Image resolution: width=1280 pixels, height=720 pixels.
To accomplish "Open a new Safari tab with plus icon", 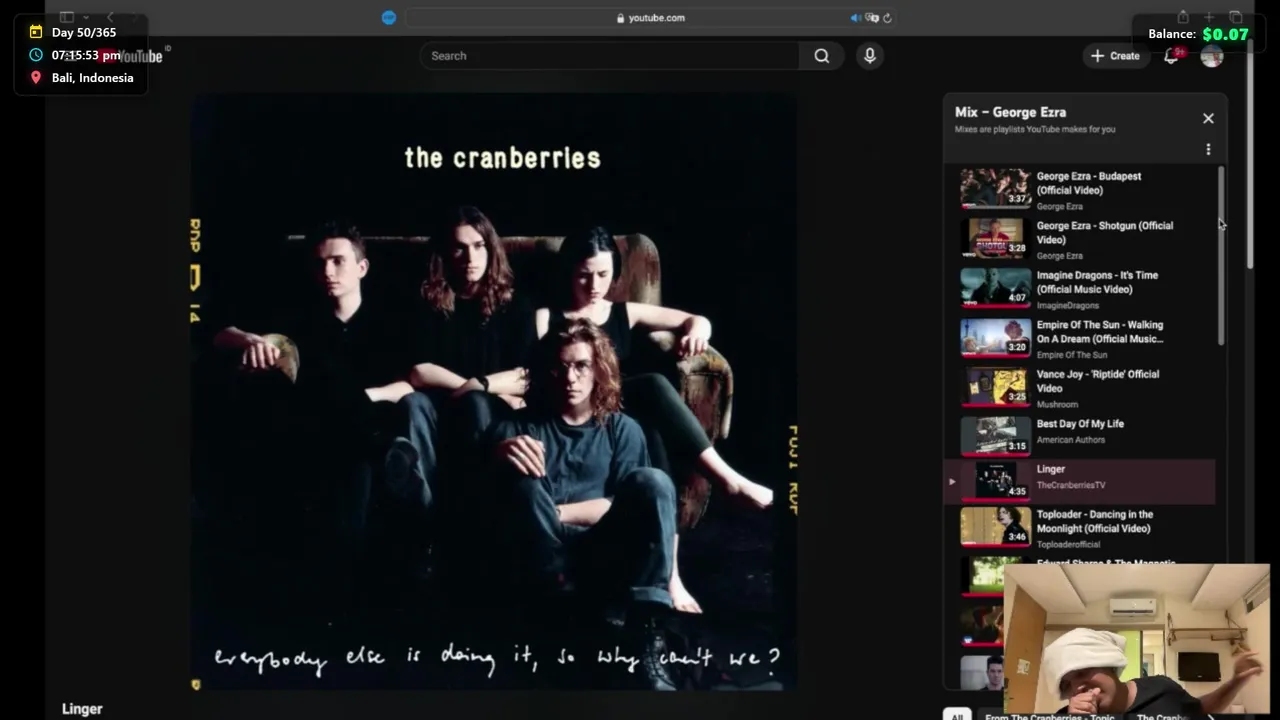I will (1209, 17).
